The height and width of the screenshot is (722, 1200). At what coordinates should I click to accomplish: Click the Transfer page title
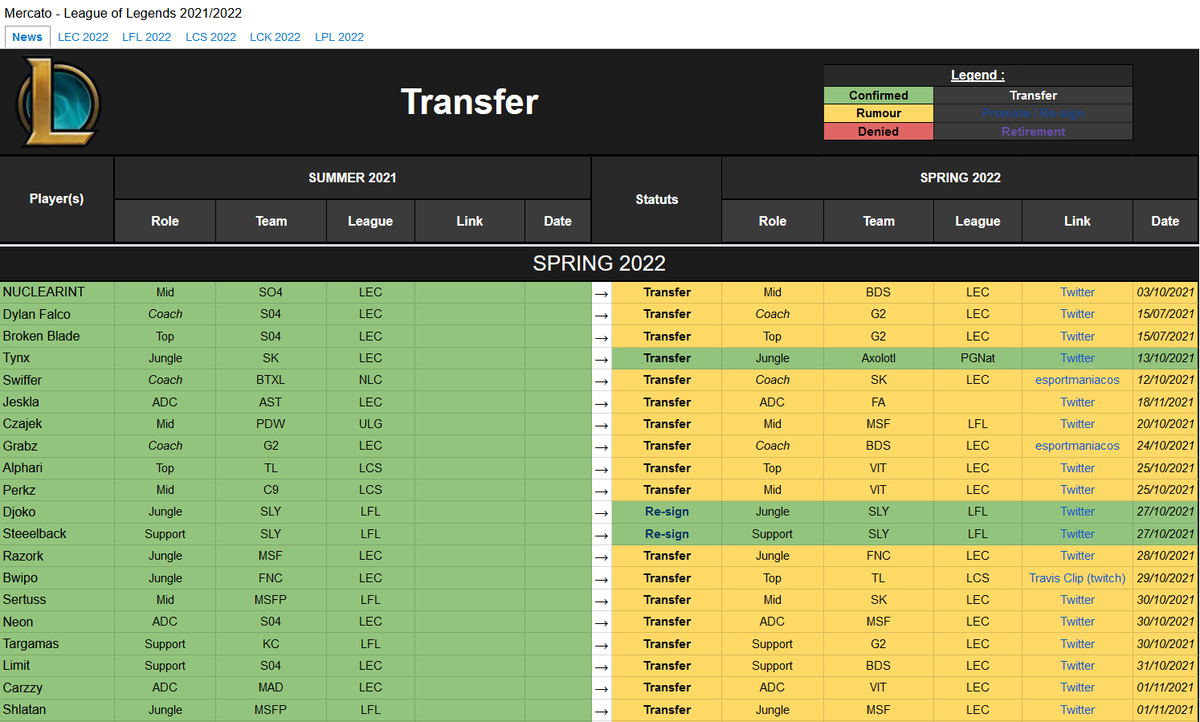[x=470, y=102]
